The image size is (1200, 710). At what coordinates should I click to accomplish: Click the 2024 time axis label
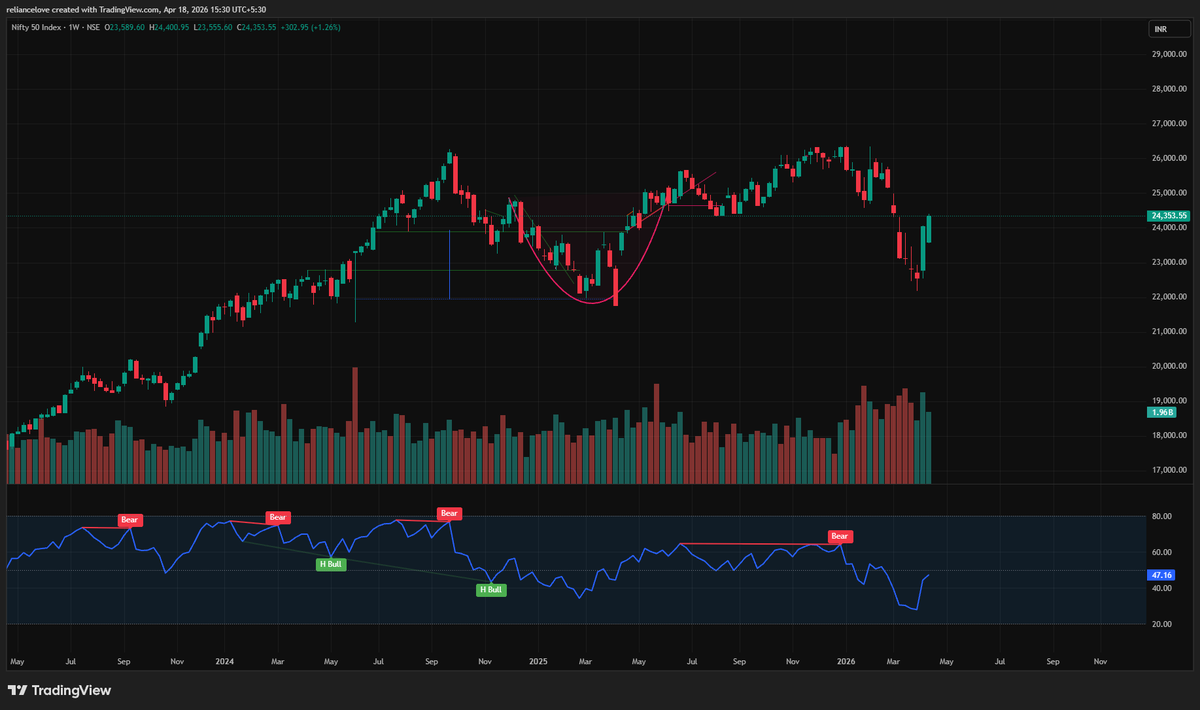(x=223, y=662)
